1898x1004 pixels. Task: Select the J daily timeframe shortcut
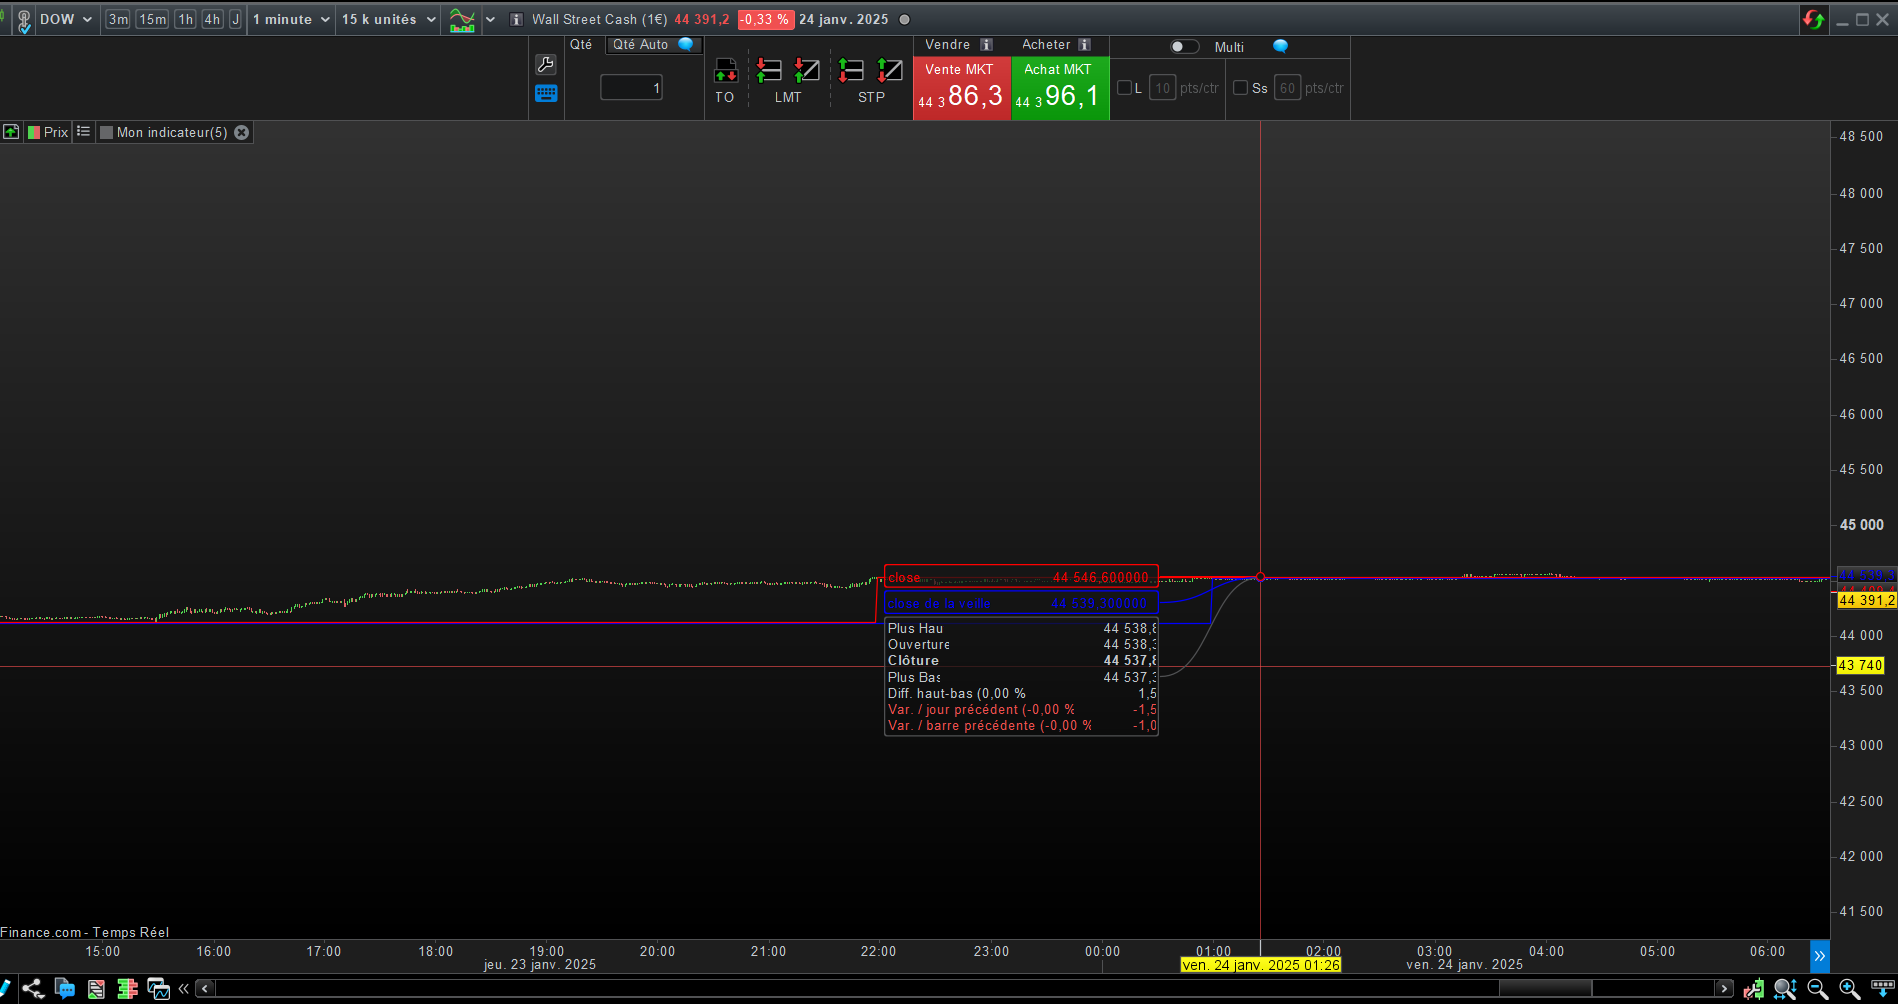pyautogui.click(x=236, y=20)
